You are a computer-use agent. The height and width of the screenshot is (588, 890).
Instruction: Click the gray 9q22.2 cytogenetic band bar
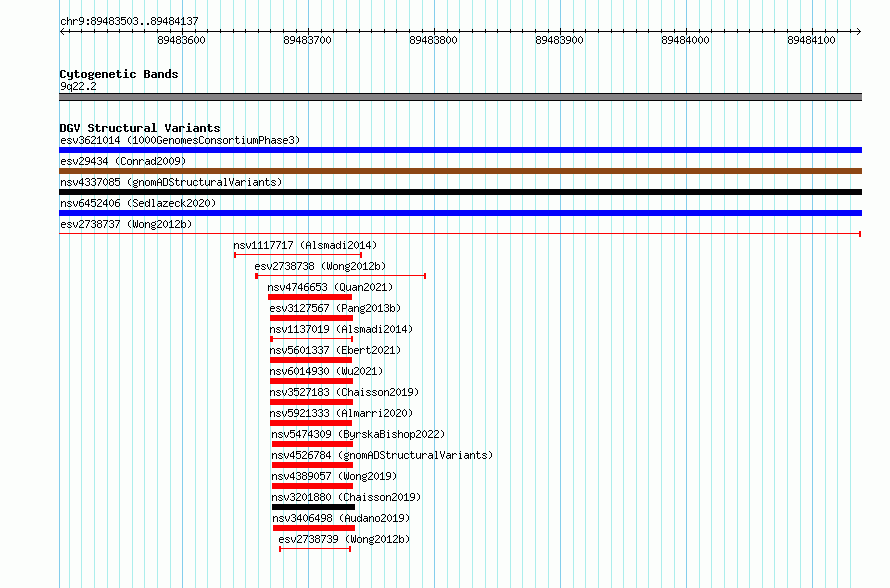[460, 98]
